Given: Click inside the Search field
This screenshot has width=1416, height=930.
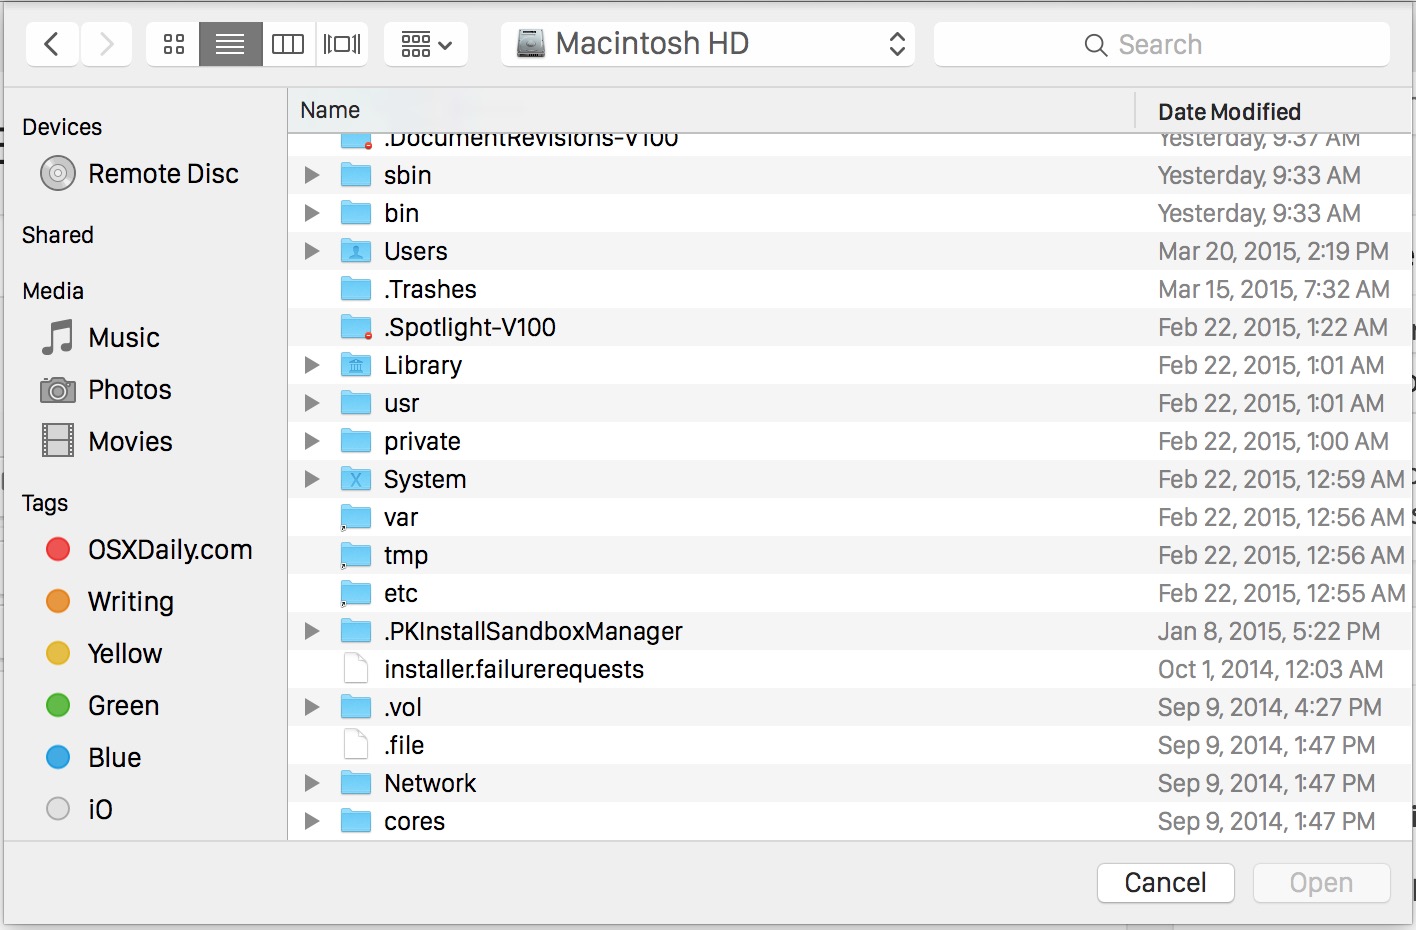Looking at the screenshot, I should 1180,44.
